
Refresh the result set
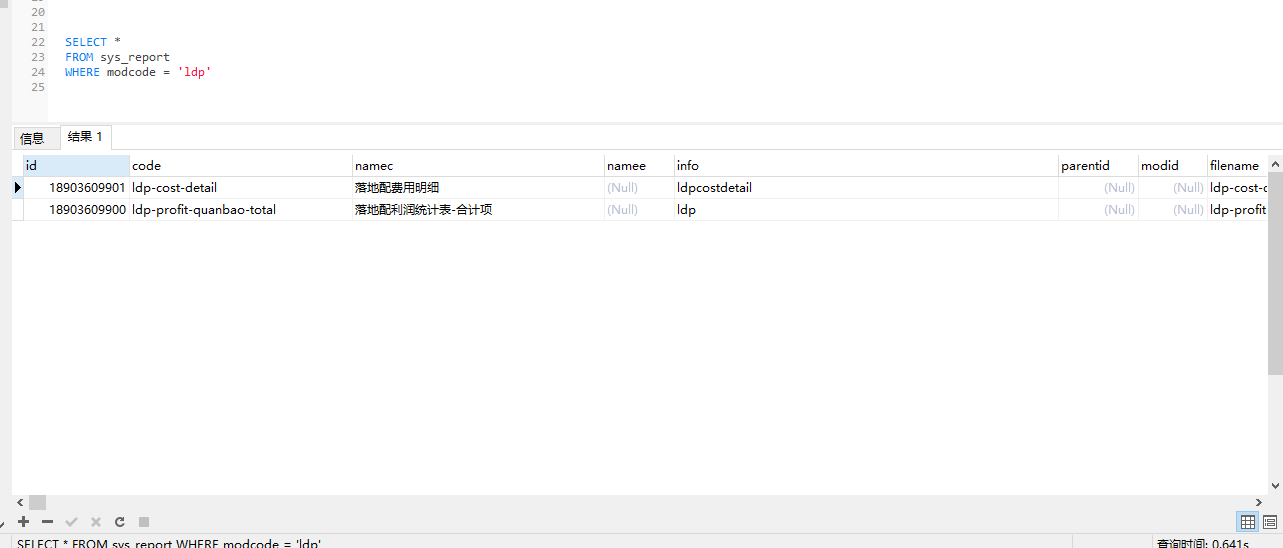(x=120, y=522)
